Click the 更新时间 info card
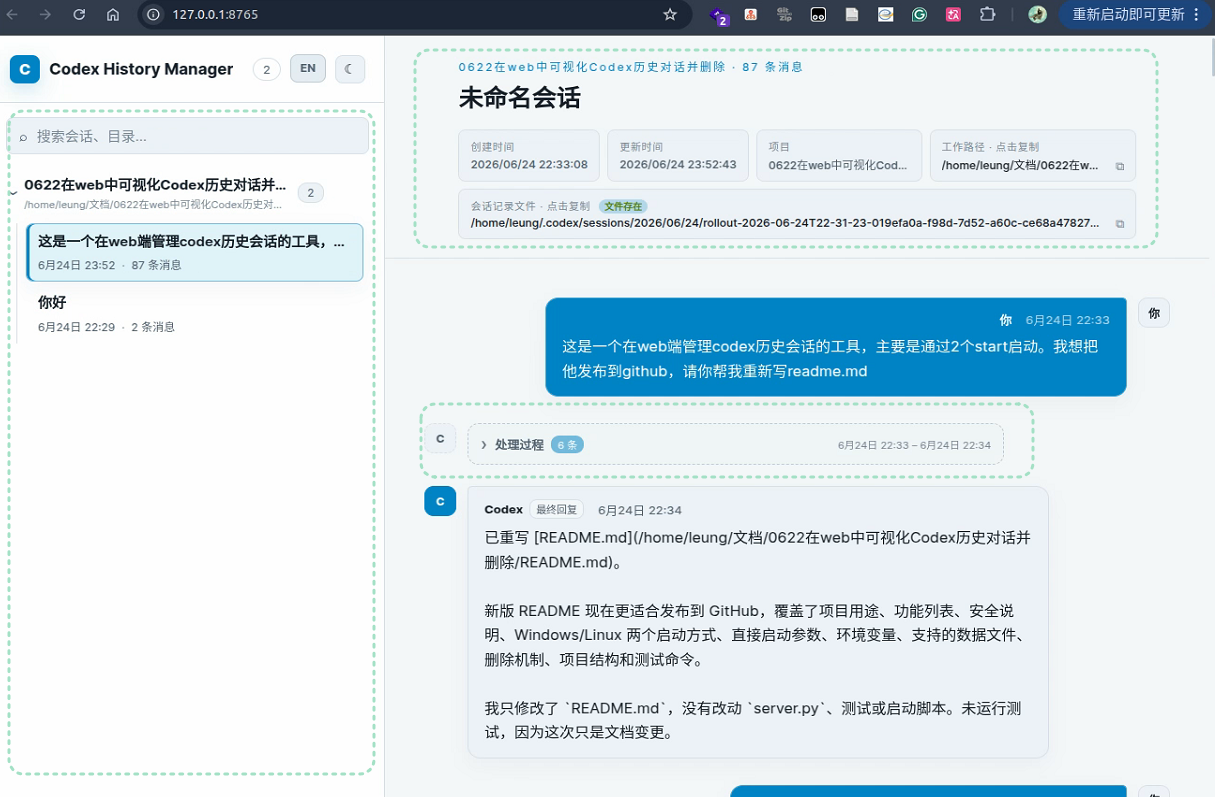Image resolution: width=1215 pixels, height=797 pixels. pos(678,156)
